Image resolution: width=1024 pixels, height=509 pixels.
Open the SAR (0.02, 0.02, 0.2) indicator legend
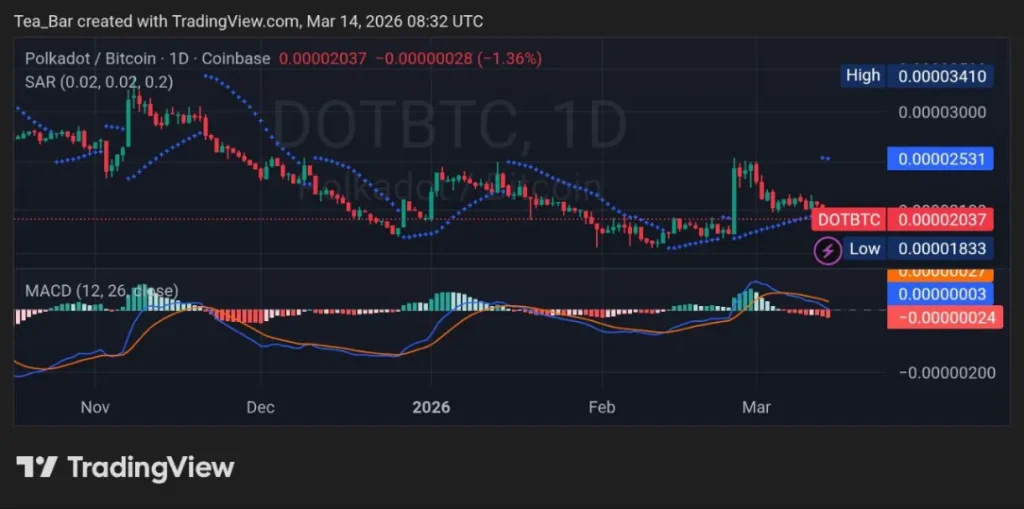(98, 82)
